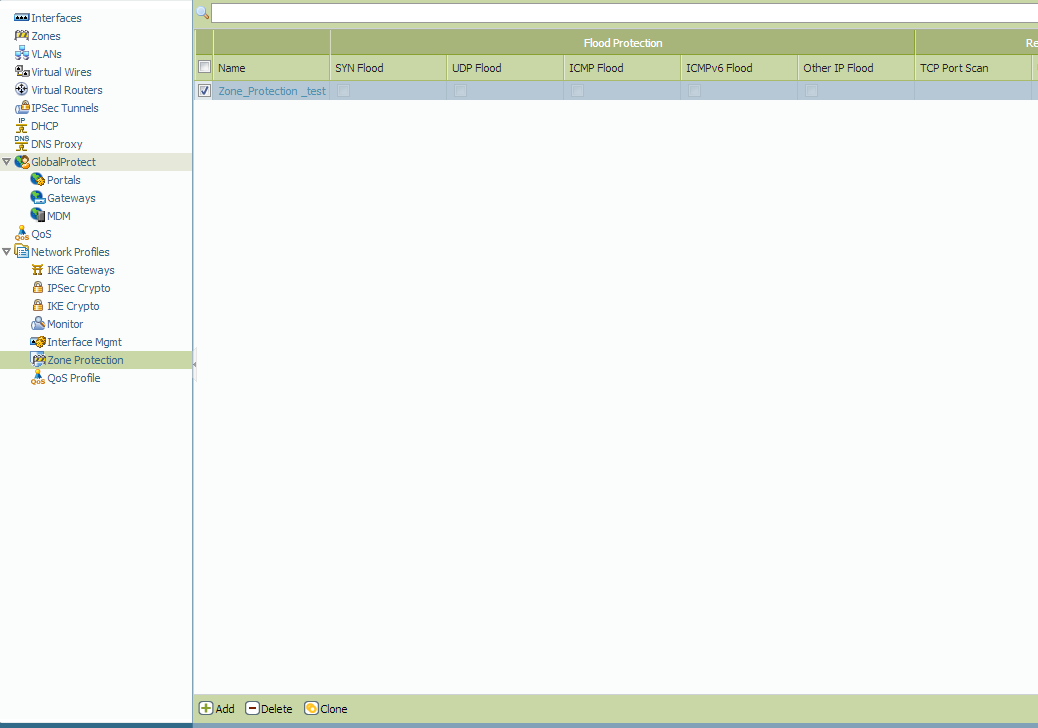The width and height of the screenshot is (1038, 728).
Task: Select the QoS Profile item
Action: point(73,378)
